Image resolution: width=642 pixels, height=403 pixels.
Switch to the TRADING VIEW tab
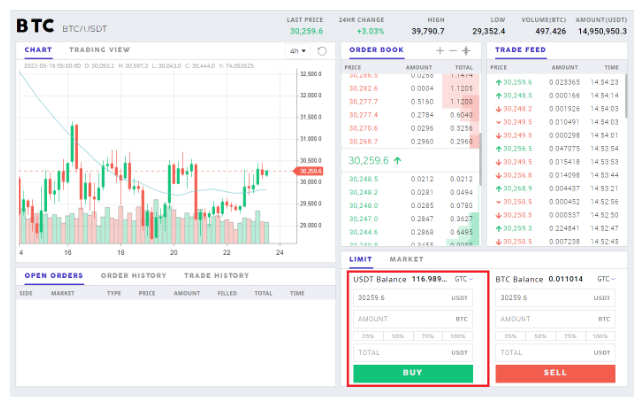click(99, 50)
